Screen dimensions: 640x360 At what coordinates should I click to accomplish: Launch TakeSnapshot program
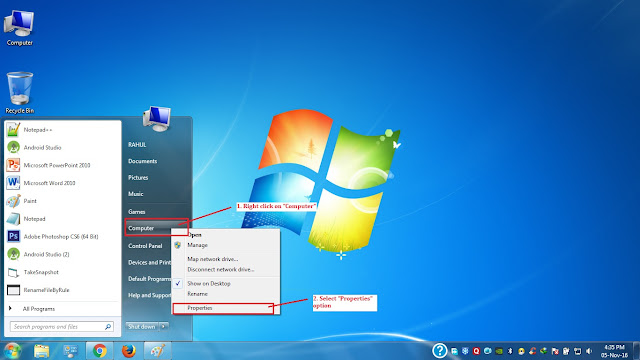click(62, 272)
